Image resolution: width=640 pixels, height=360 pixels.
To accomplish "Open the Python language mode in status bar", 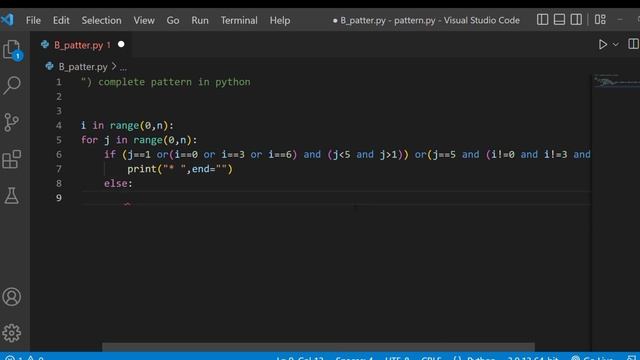I will (481, 358).
